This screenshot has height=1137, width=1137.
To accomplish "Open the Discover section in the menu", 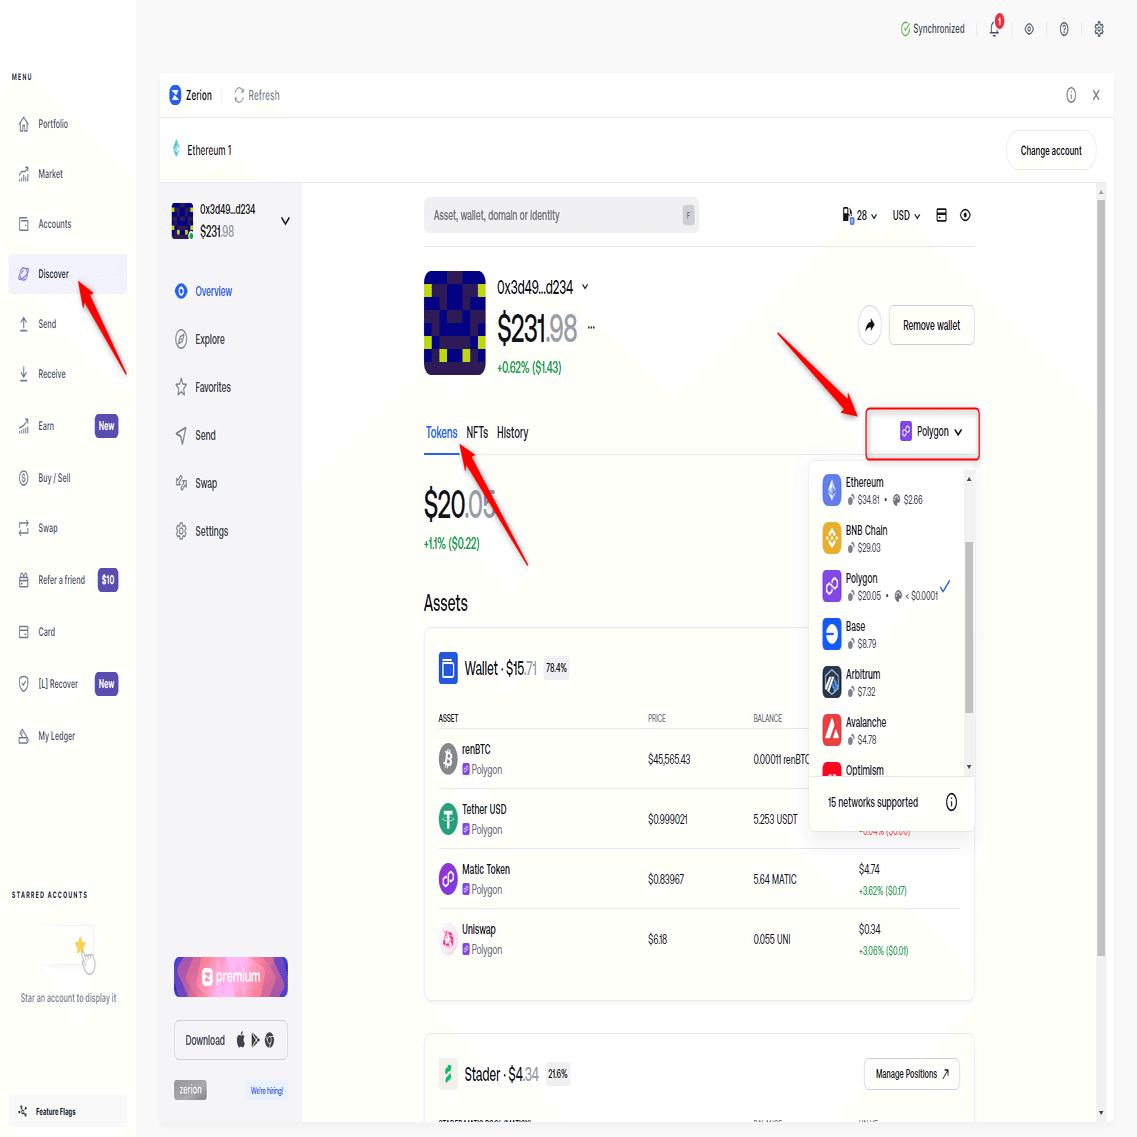I will coord(55,273).
